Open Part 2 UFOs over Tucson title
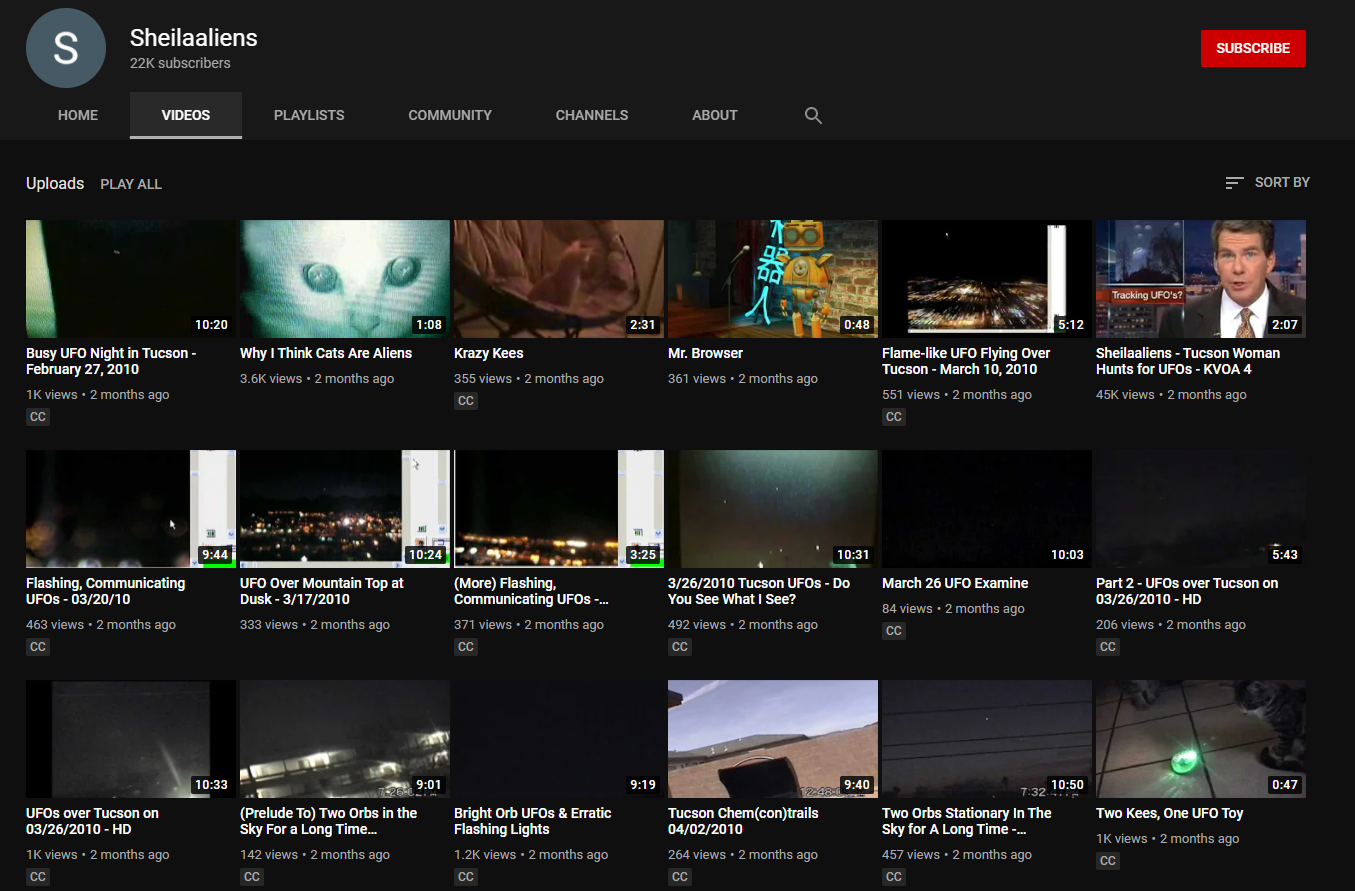The height and width of the screenshot is (891, 1355). pos(1187,591)
